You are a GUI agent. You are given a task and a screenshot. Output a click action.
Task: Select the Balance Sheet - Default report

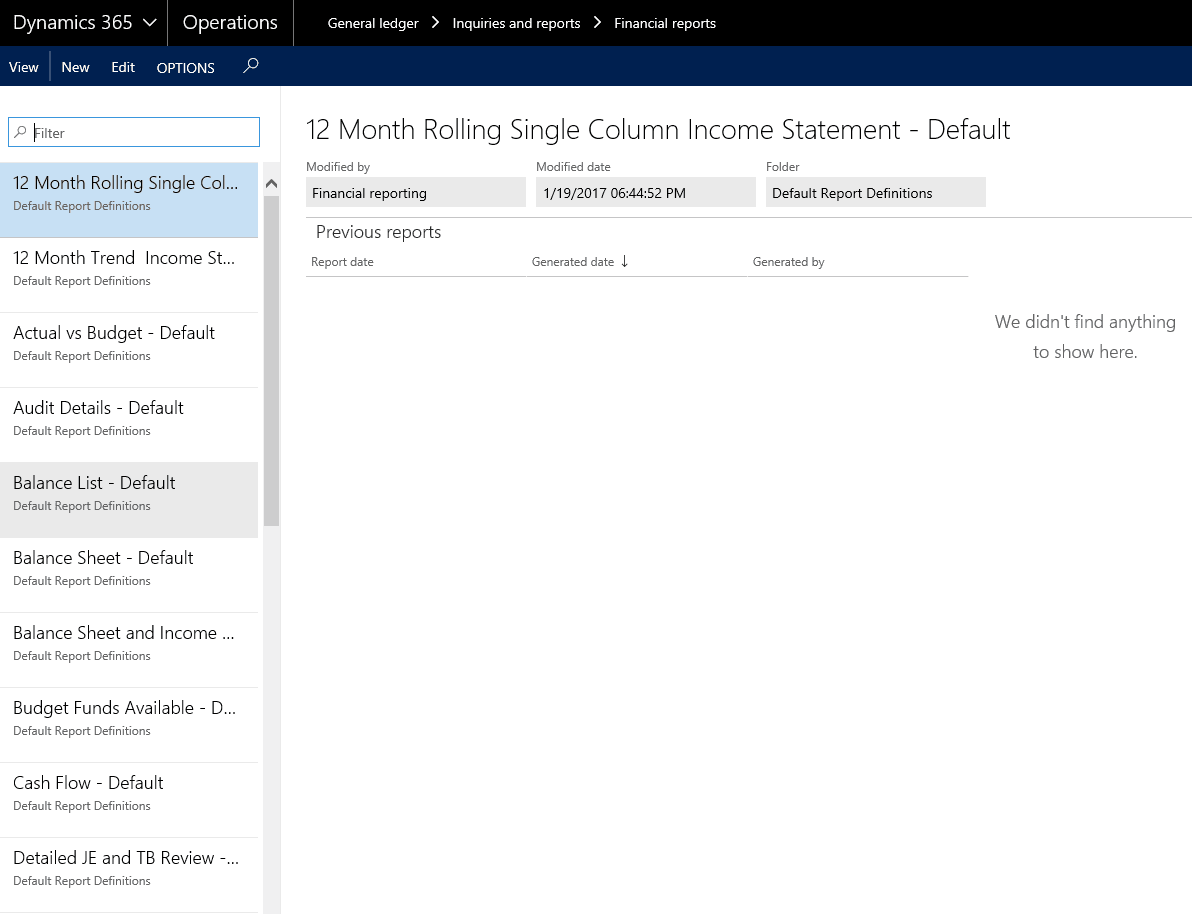[103, 558]
